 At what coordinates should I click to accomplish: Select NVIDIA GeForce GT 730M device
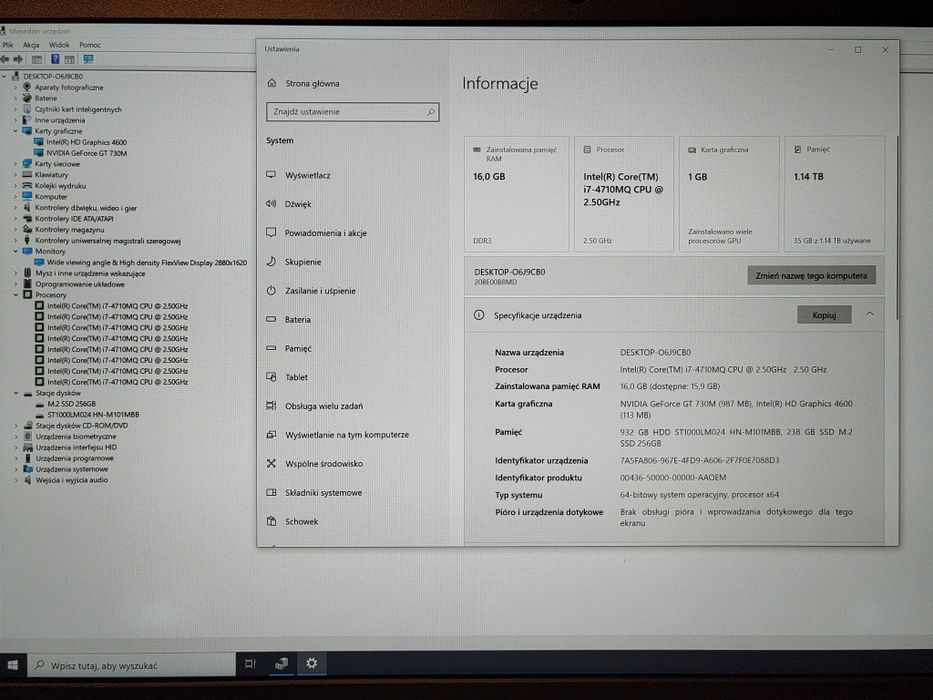[x=86, y=153]
